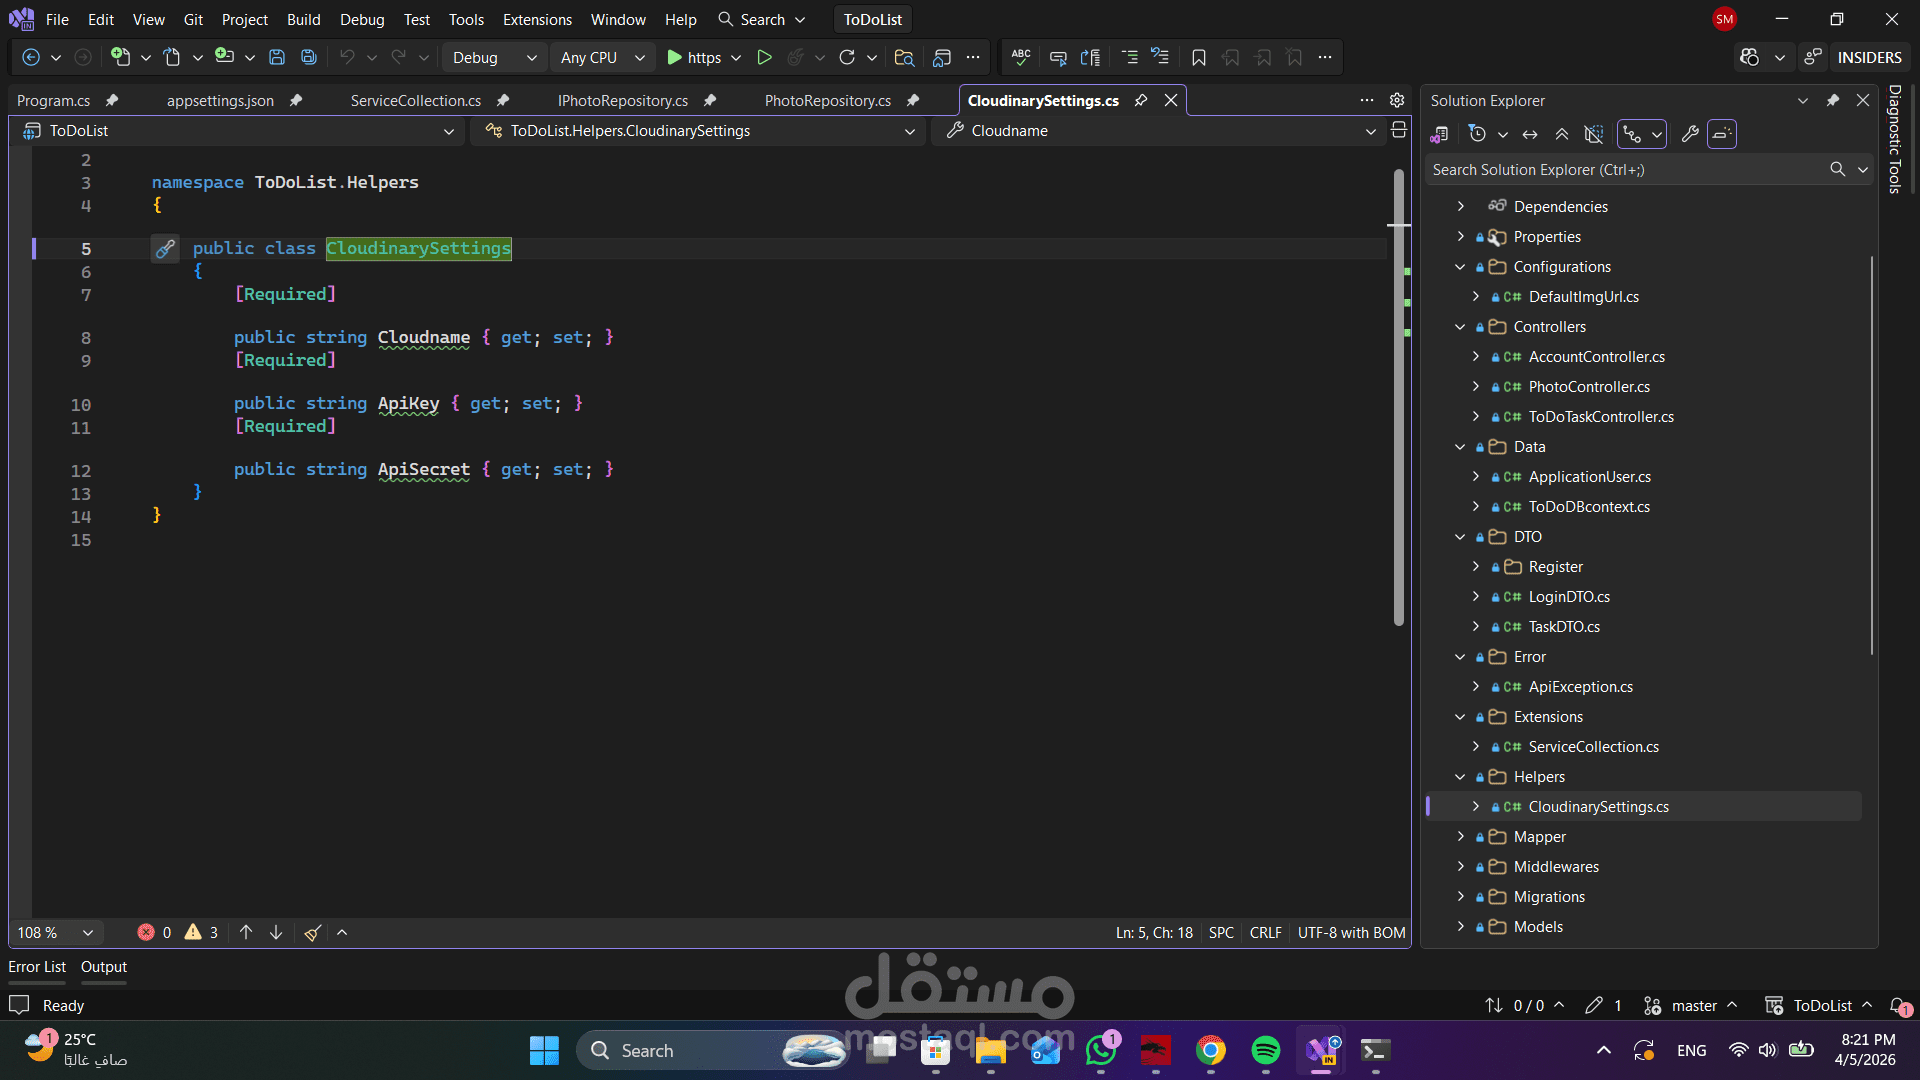Switch to the PhotoRepository.cs tab
The width and height of the screenshot is (1920, 1080).
(827, 100)
